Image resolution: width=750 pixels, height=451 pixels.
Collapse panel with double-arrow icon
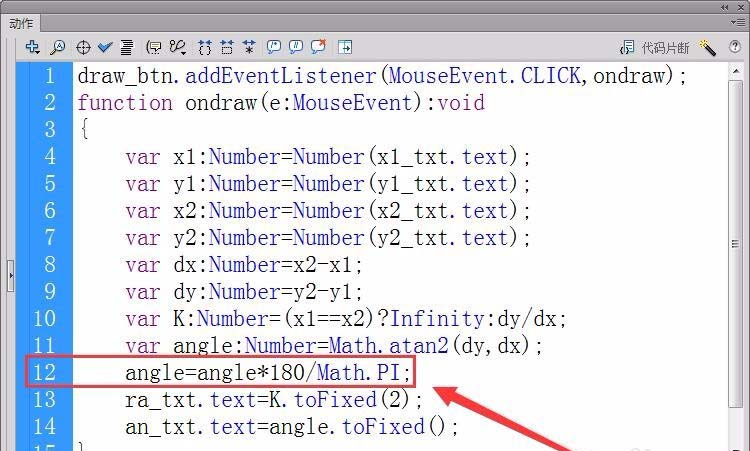[725, 7]
